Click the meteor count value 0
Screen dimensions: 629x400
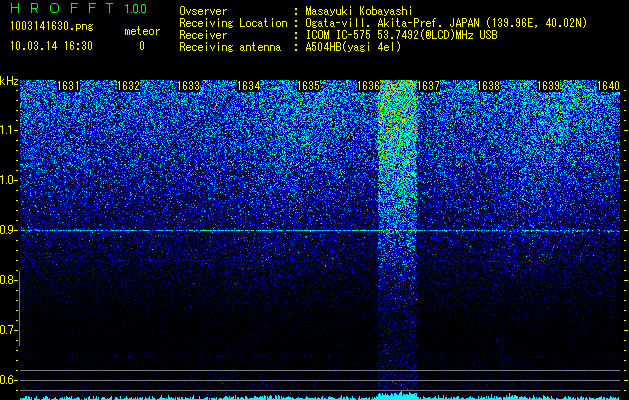coord(142,46)
